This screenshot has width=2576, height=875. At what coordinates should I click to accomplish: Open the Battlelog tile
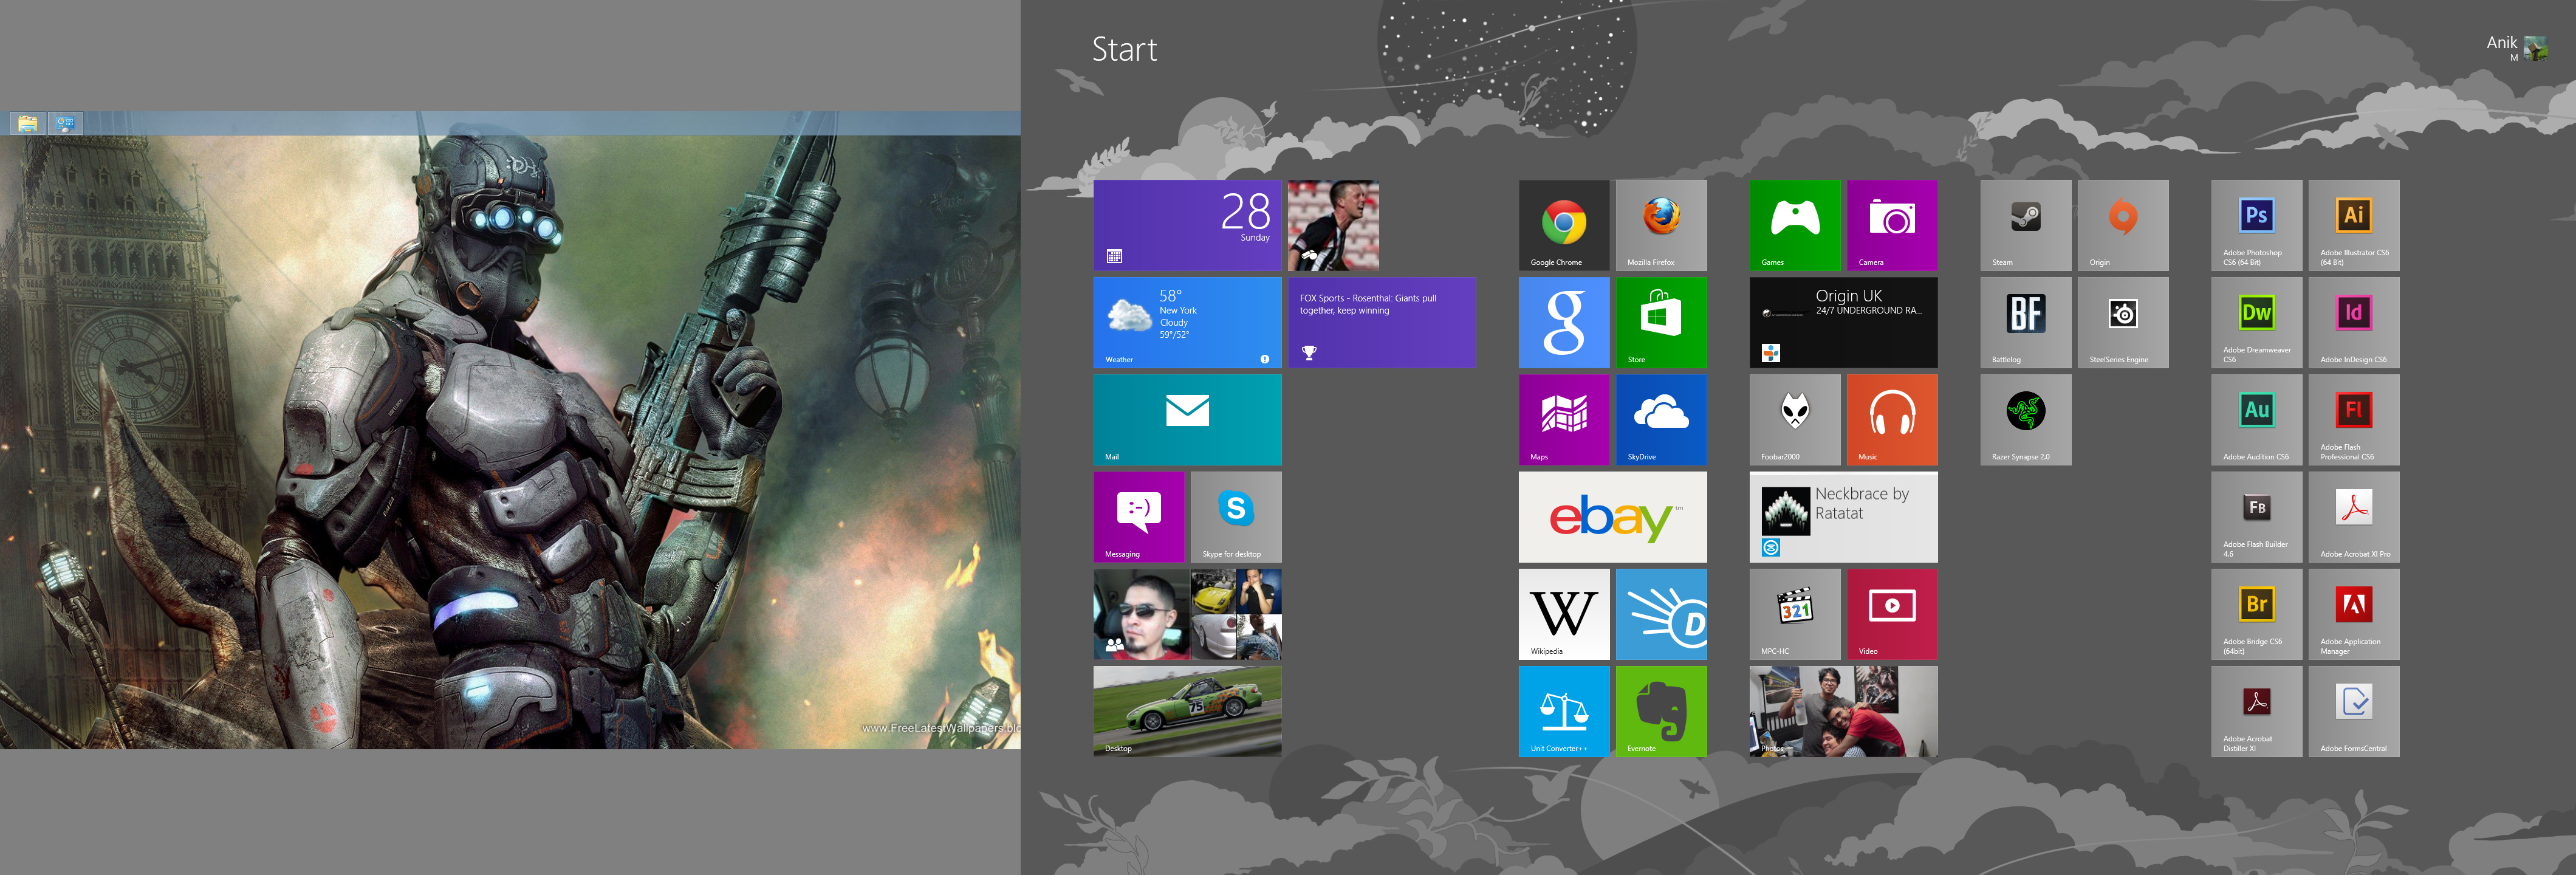[x=2025, y=322]
